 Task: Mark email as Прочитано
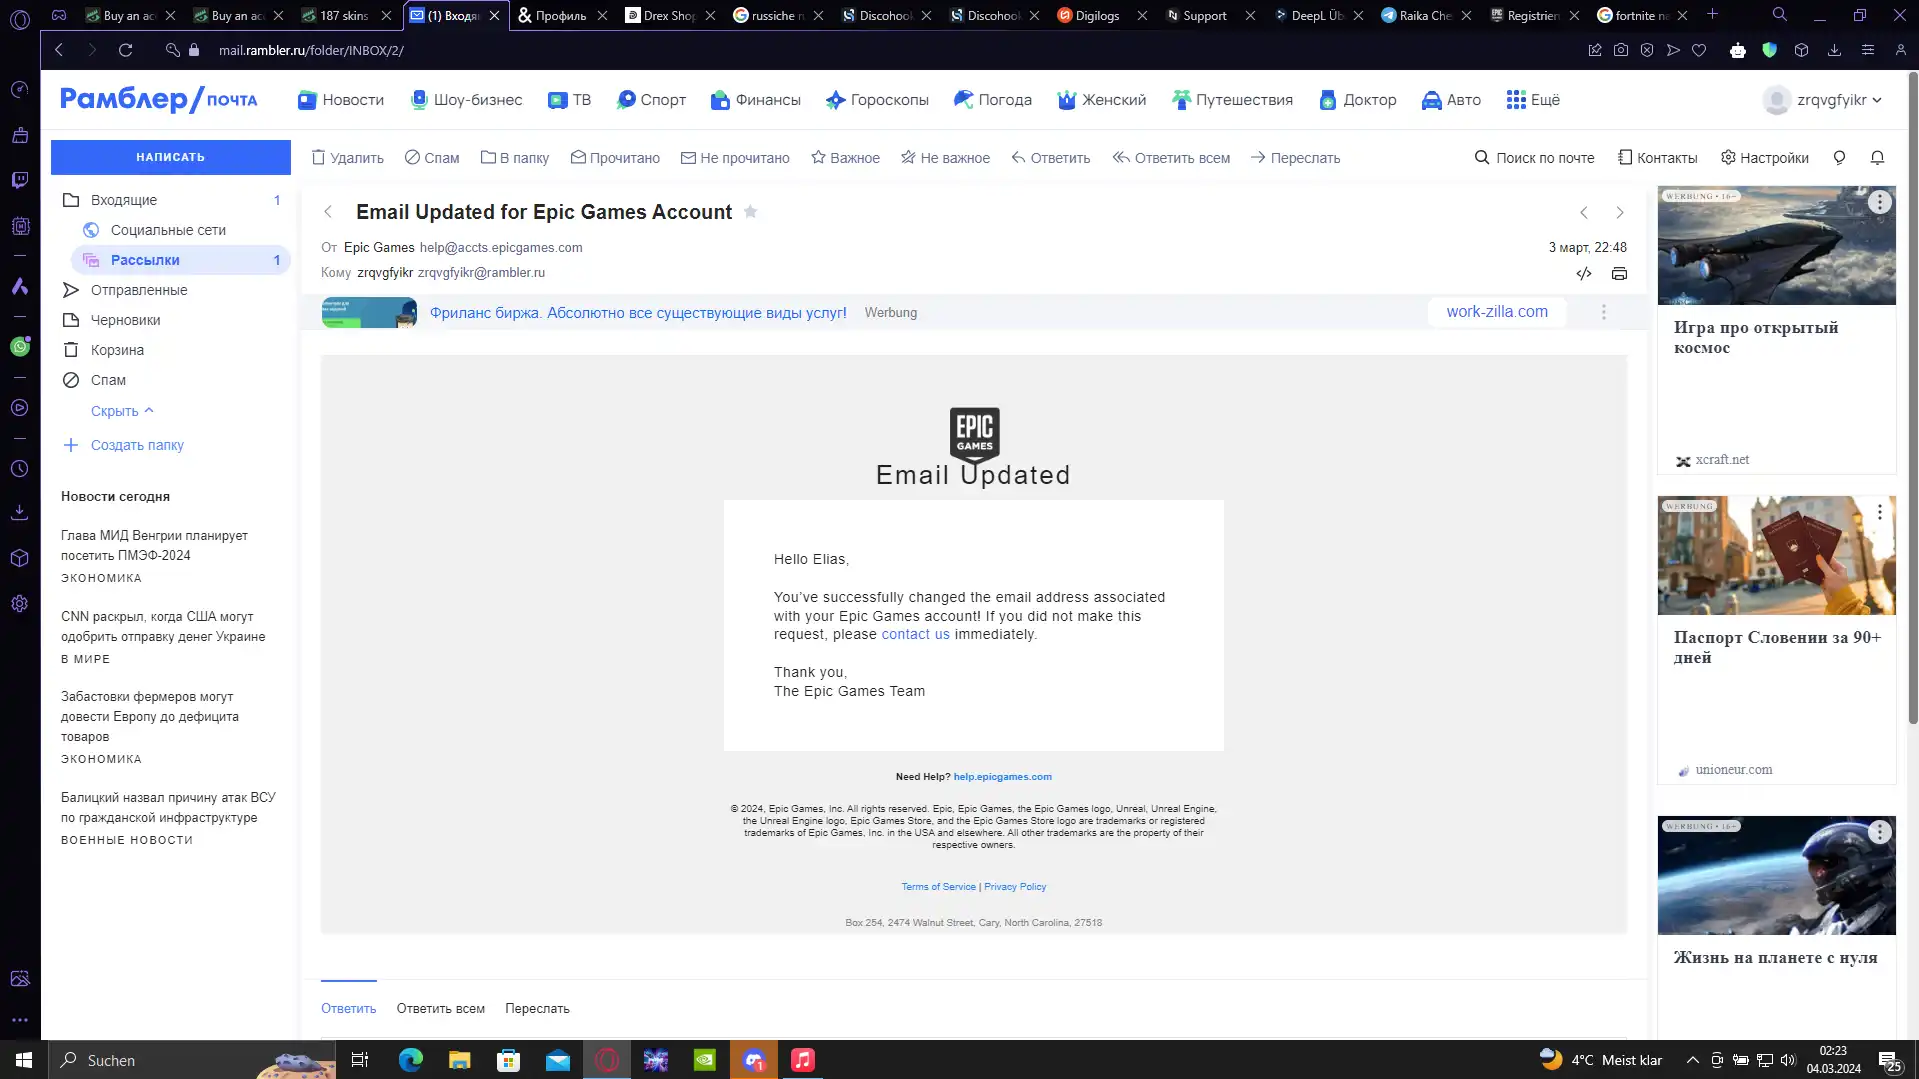615,158
